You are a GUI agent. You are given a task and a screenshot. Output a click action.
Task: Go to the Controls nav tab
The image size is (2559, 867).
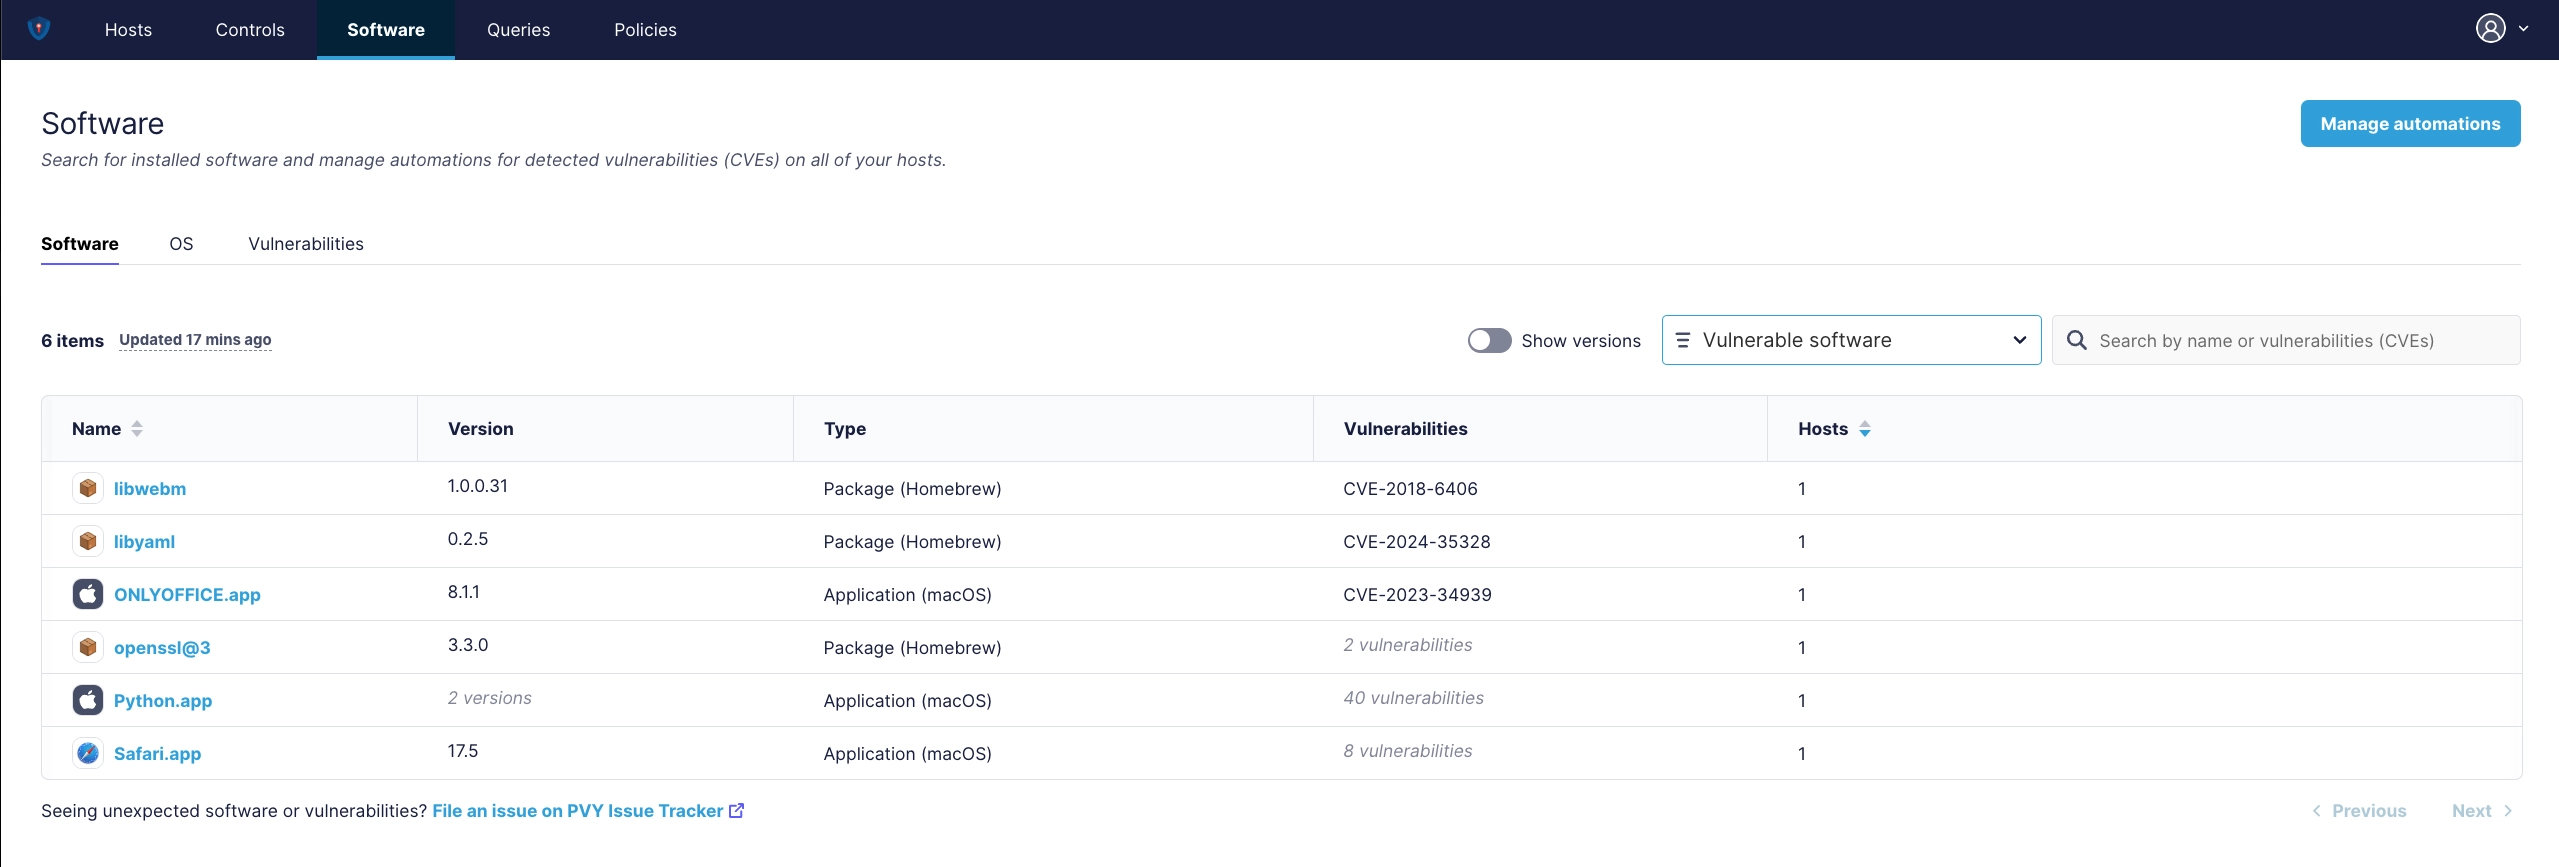pyautogui.click(x=250, y=30)
